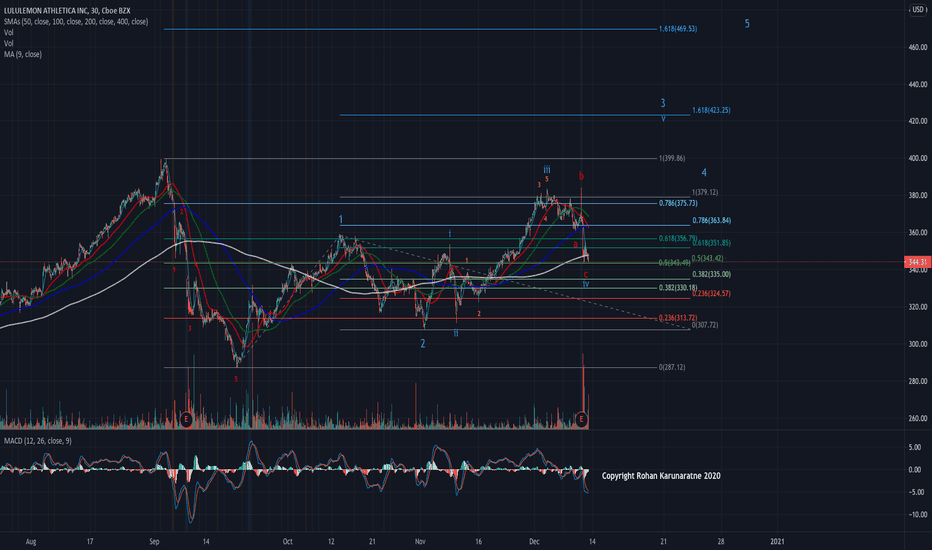Click the 260.00 price axis label
The image size is (932, 550).
tap(918, 419)
